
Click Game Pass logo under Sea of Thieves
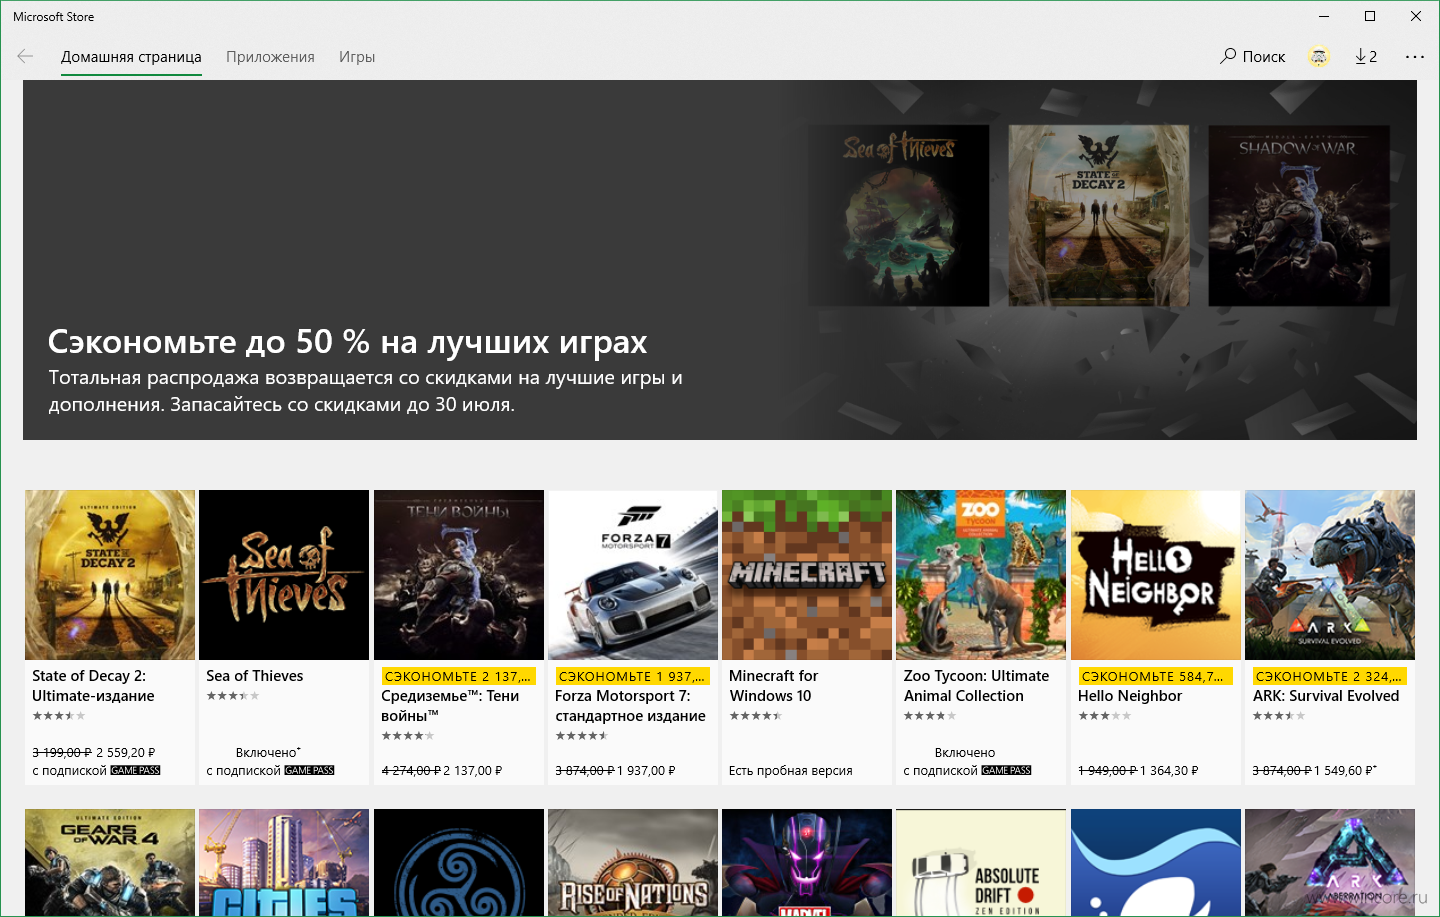coord(309,770)
